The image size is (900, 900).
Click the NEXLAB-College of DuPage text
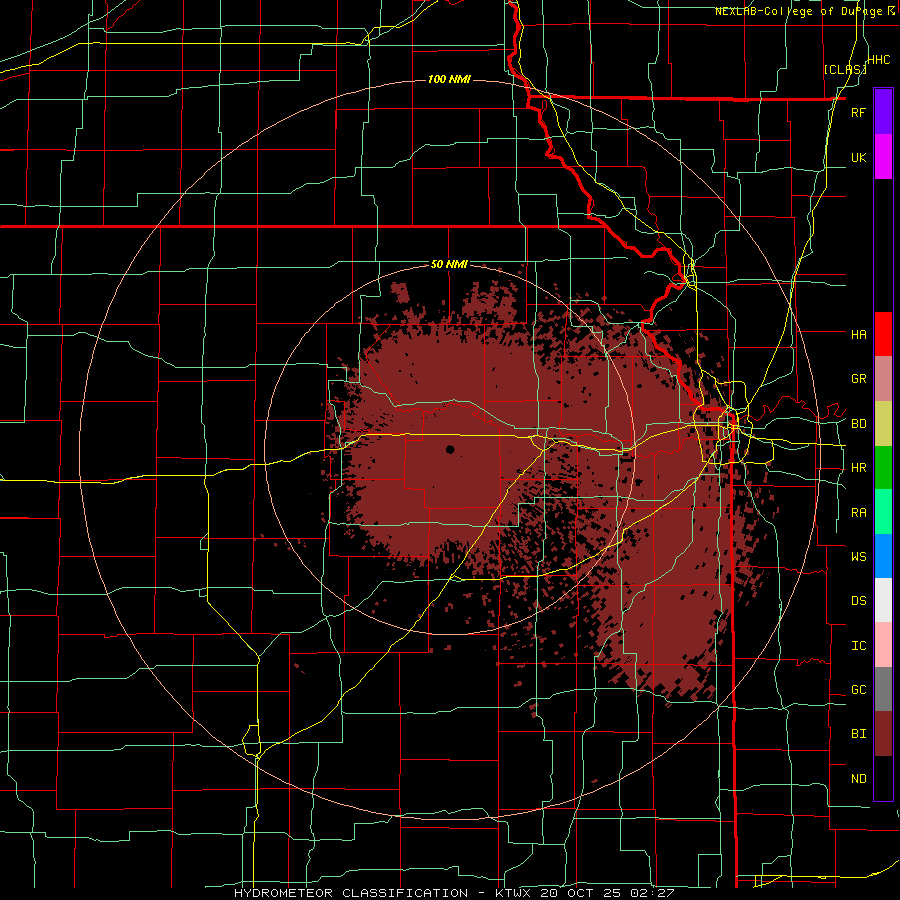click(800, 11)
